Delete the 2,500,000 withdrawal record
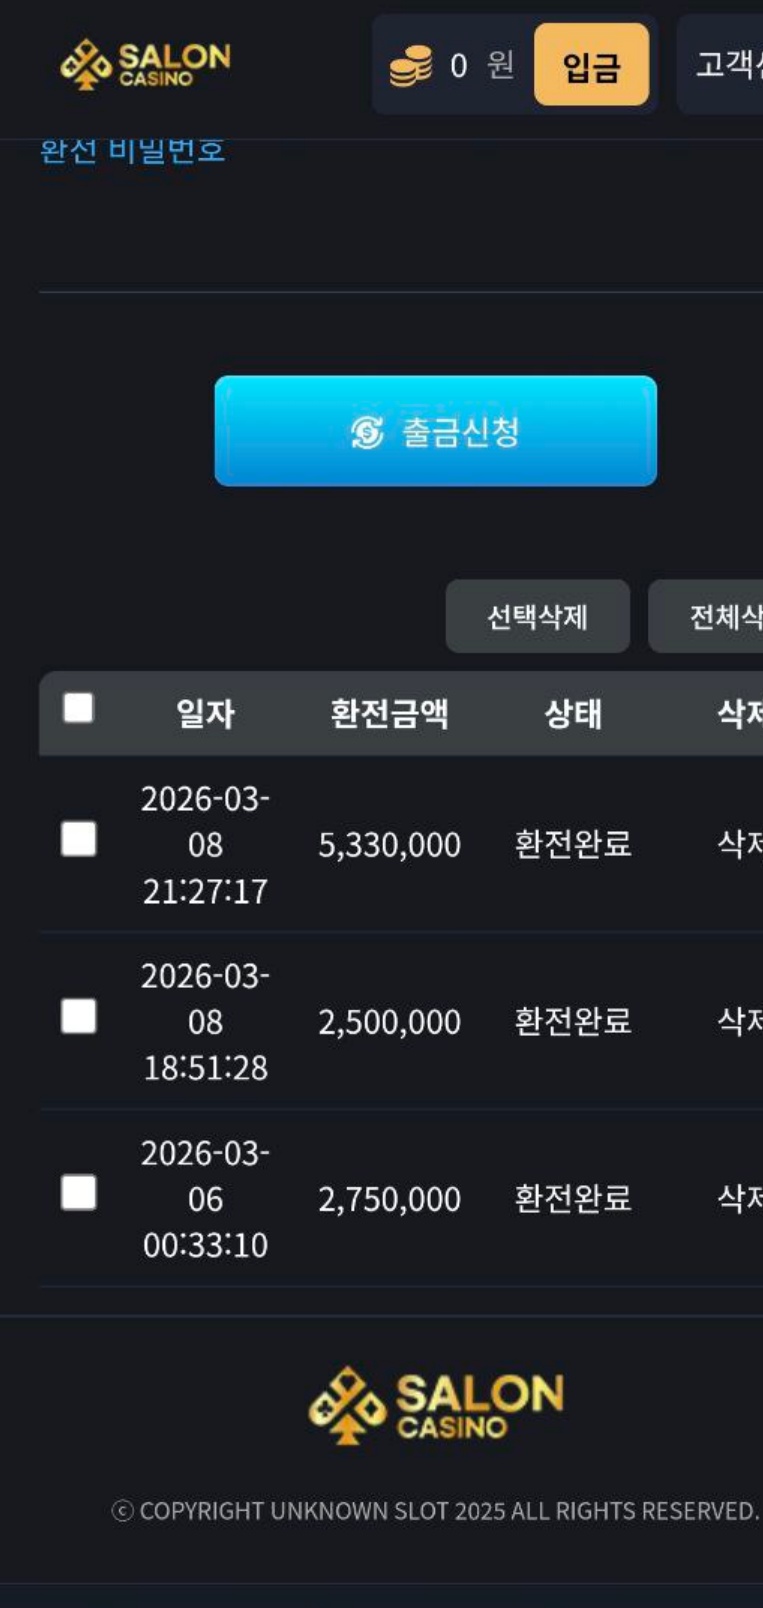 coord(738,1021)
